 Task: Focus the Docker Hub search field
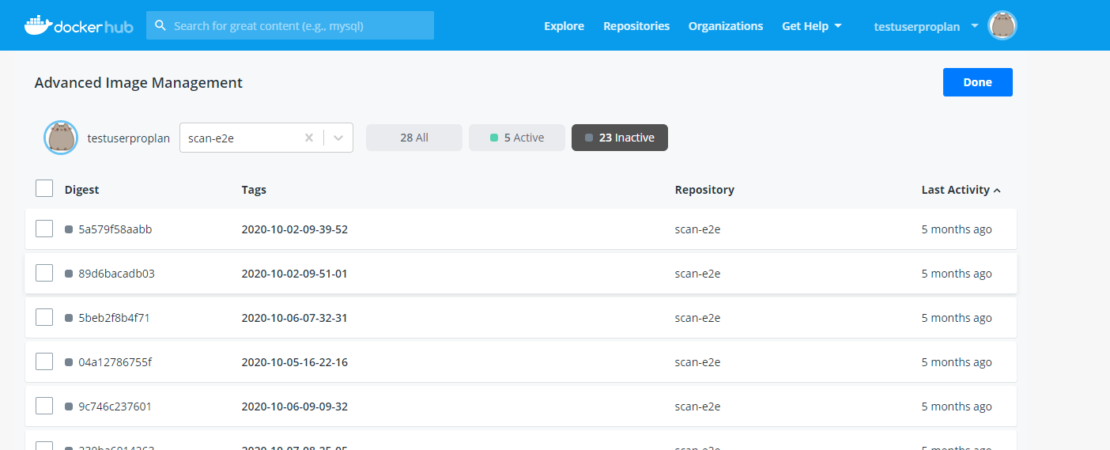(x=300, y=26)
